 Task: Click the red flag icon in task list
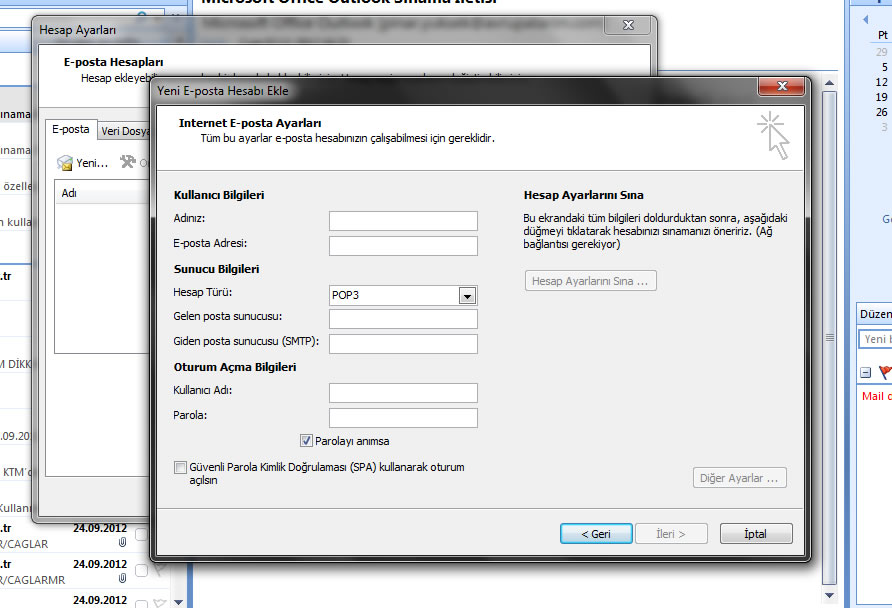pos(884,373)
